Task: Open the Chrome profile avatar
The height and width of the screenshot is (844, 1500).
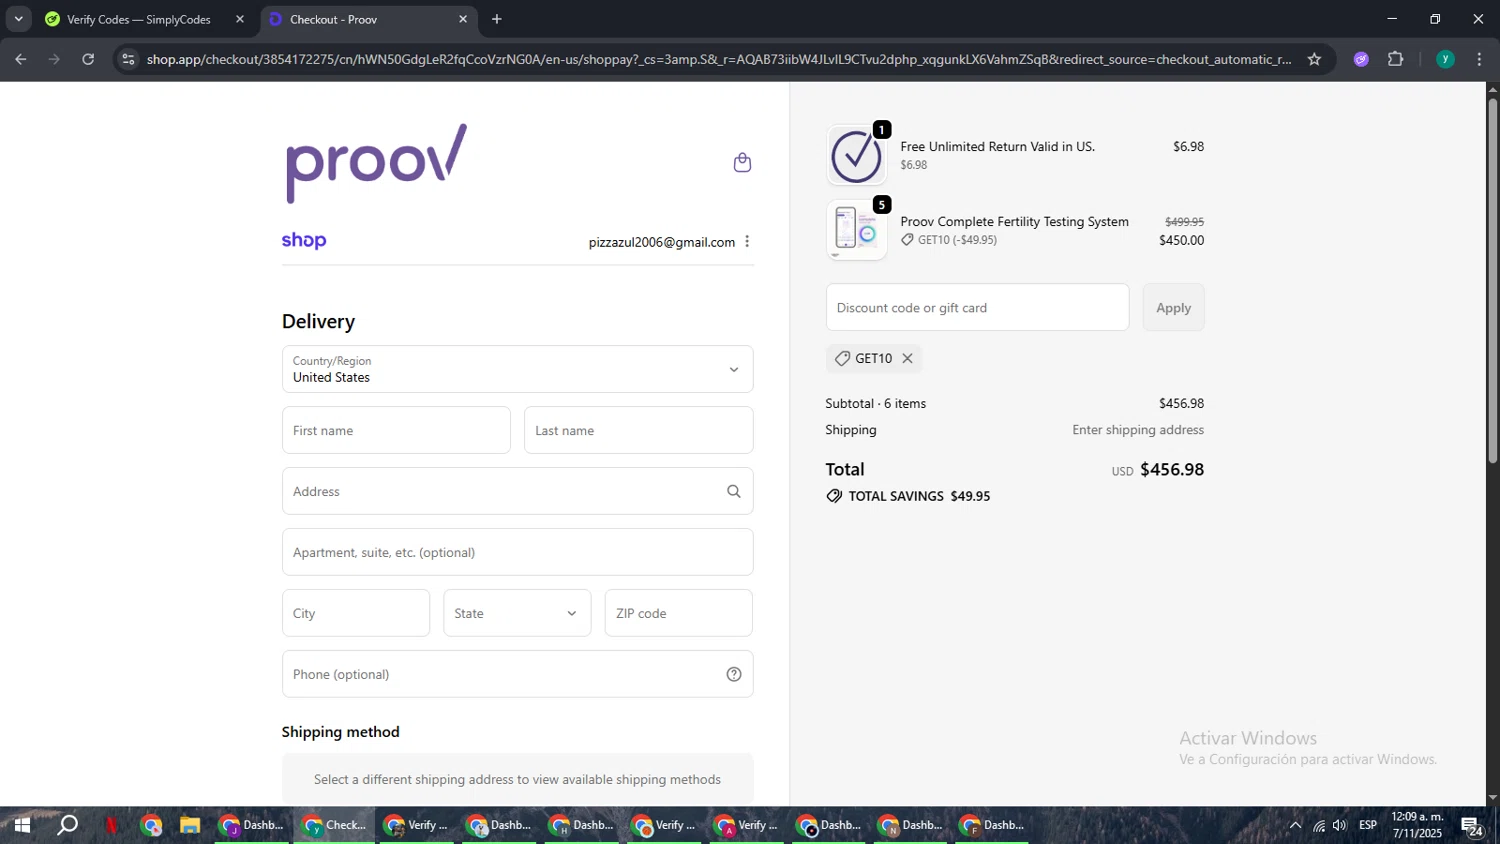Action: (x=1445, y=59)
